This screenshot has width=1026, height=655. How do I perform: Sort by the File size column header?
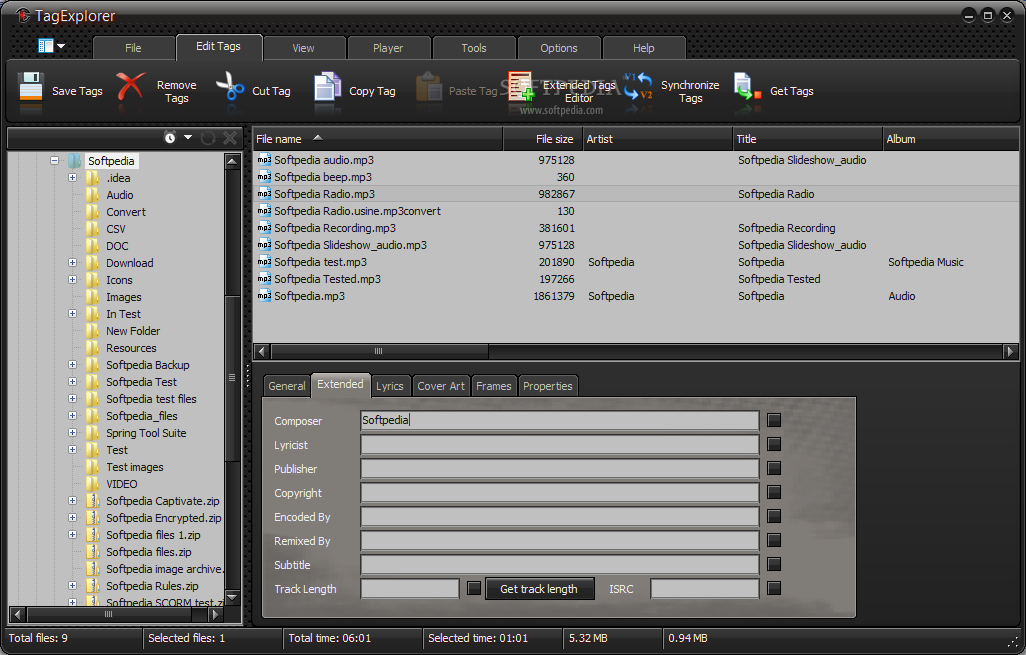(542, 139)
